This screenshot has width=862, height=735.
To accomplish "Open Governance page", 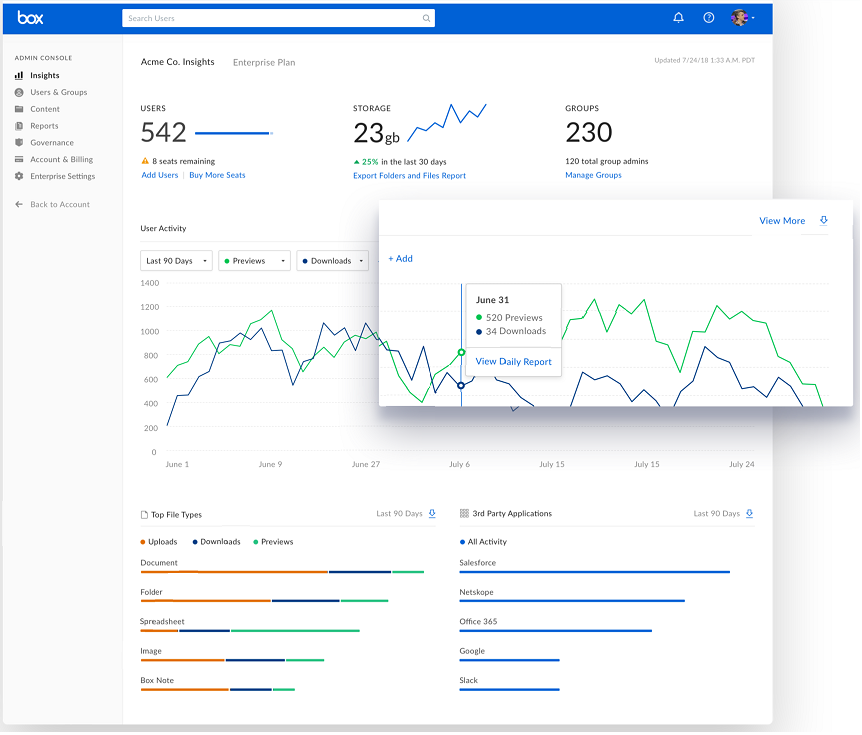I will (x=52, y=142).
